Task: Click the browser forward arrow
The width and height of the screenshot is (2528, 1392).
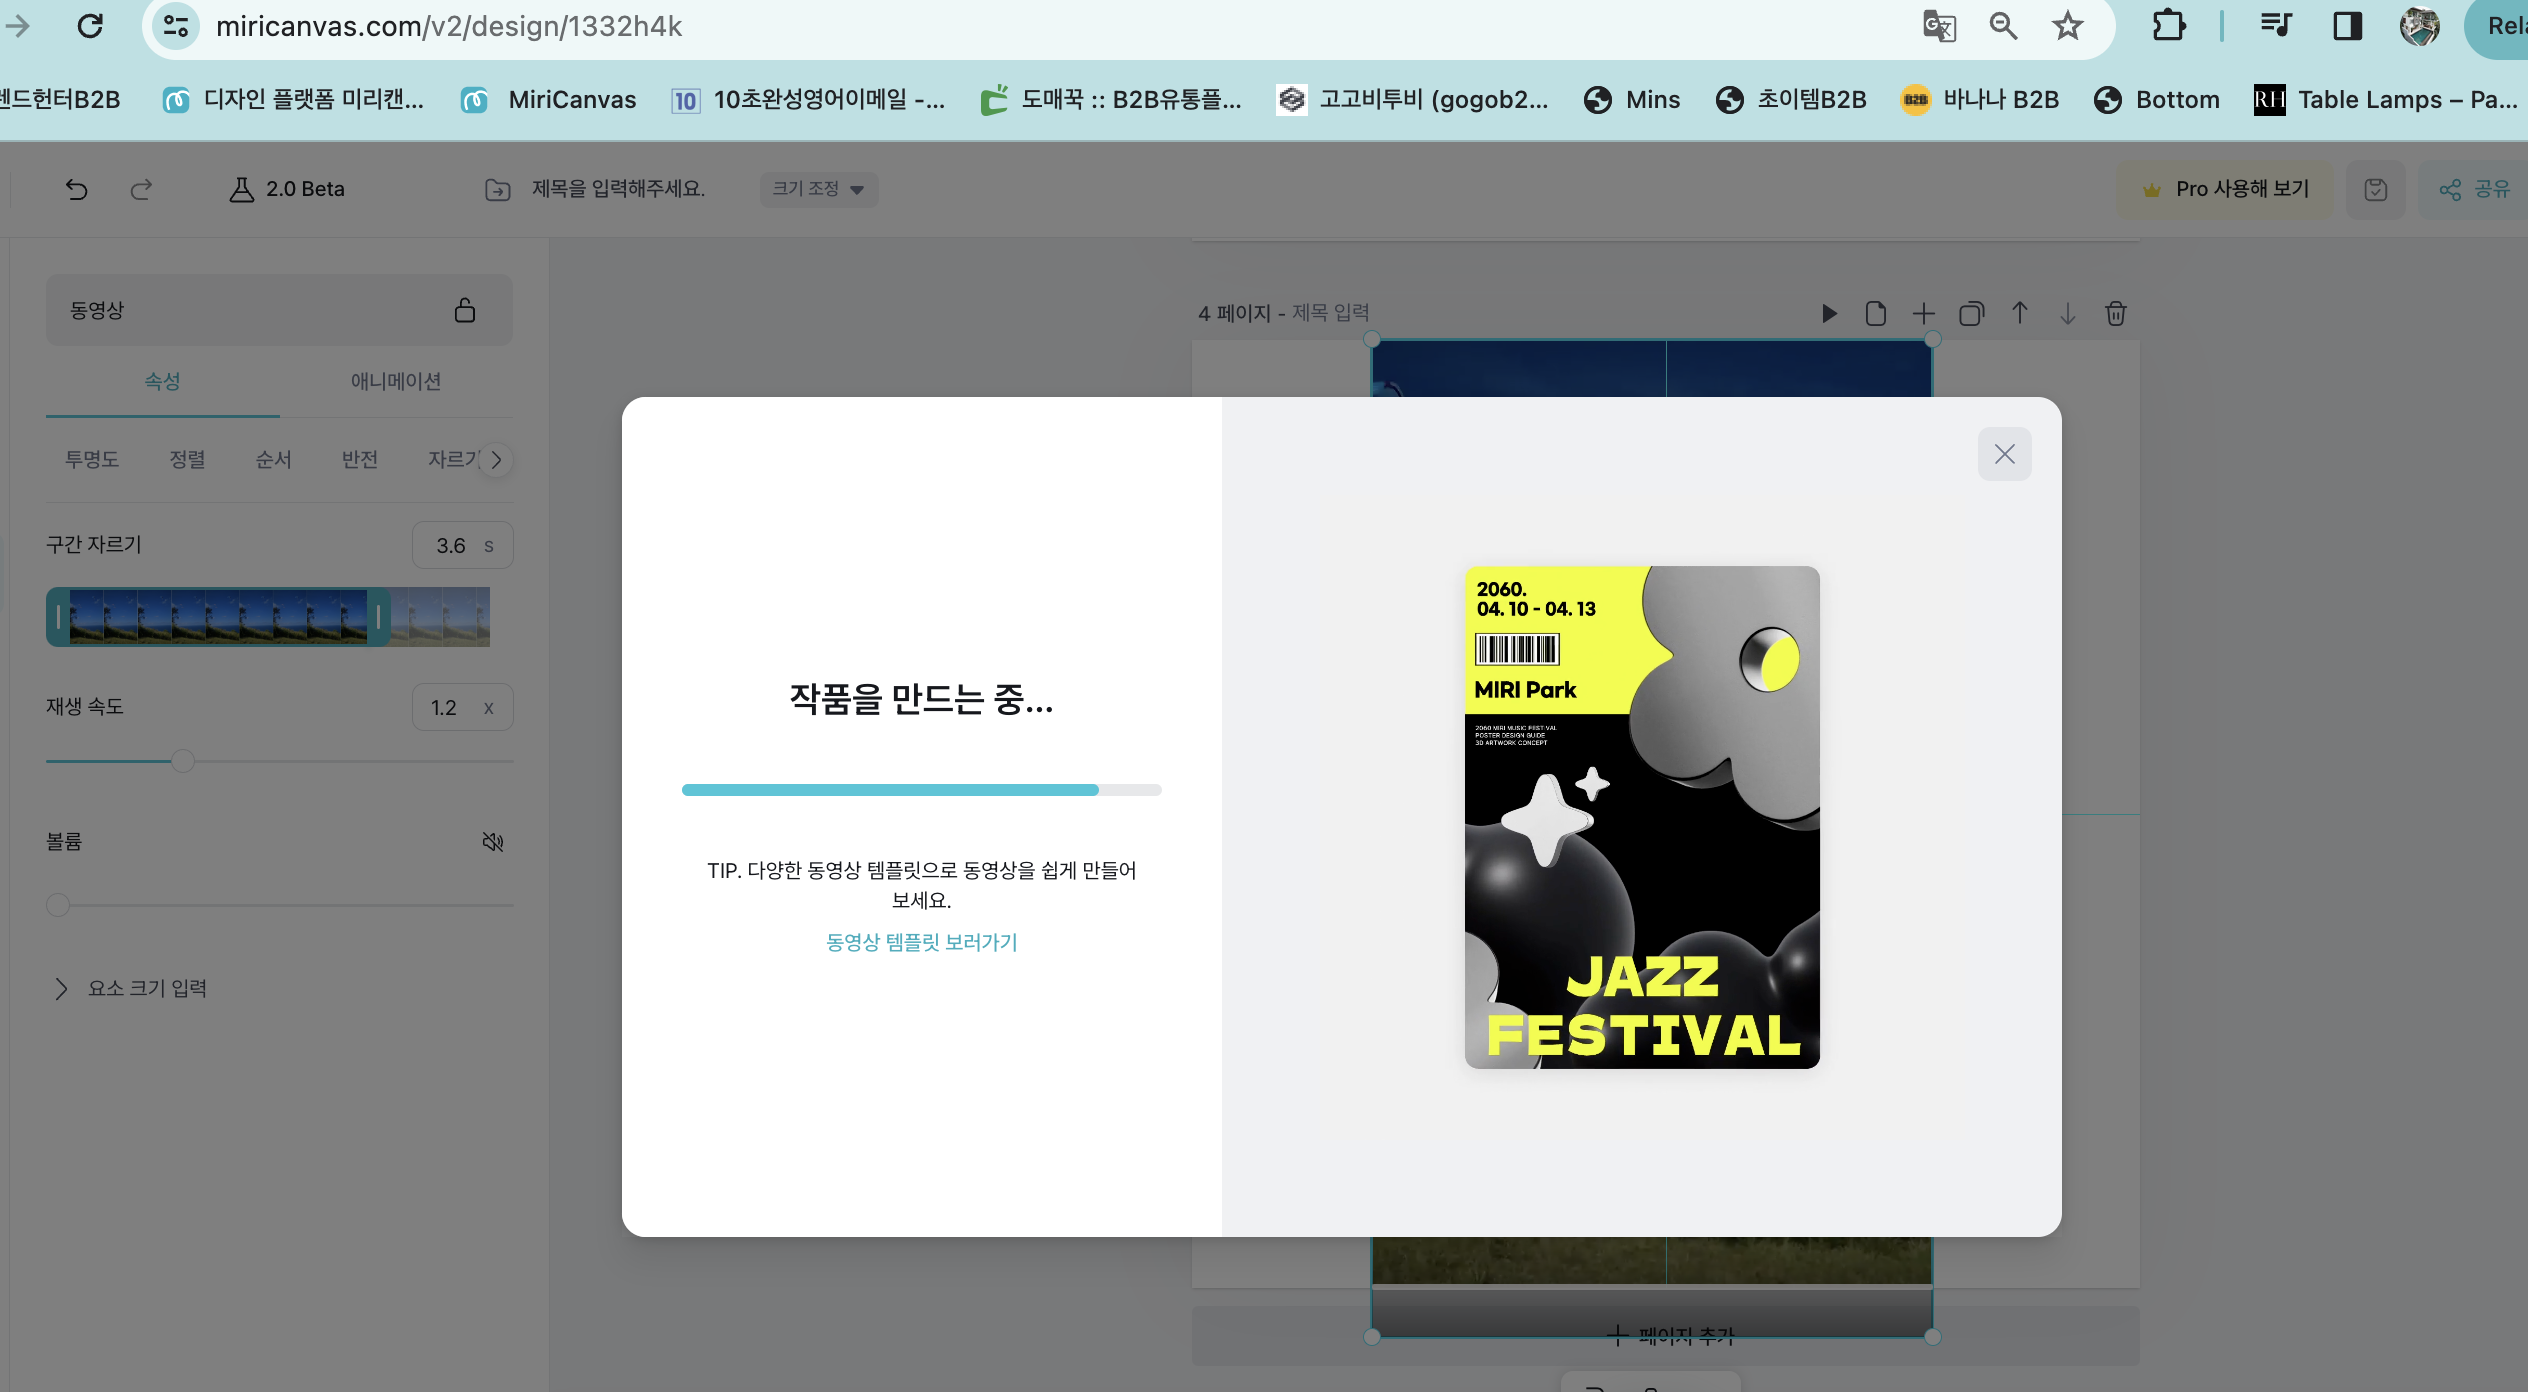Action: (18, 26)
